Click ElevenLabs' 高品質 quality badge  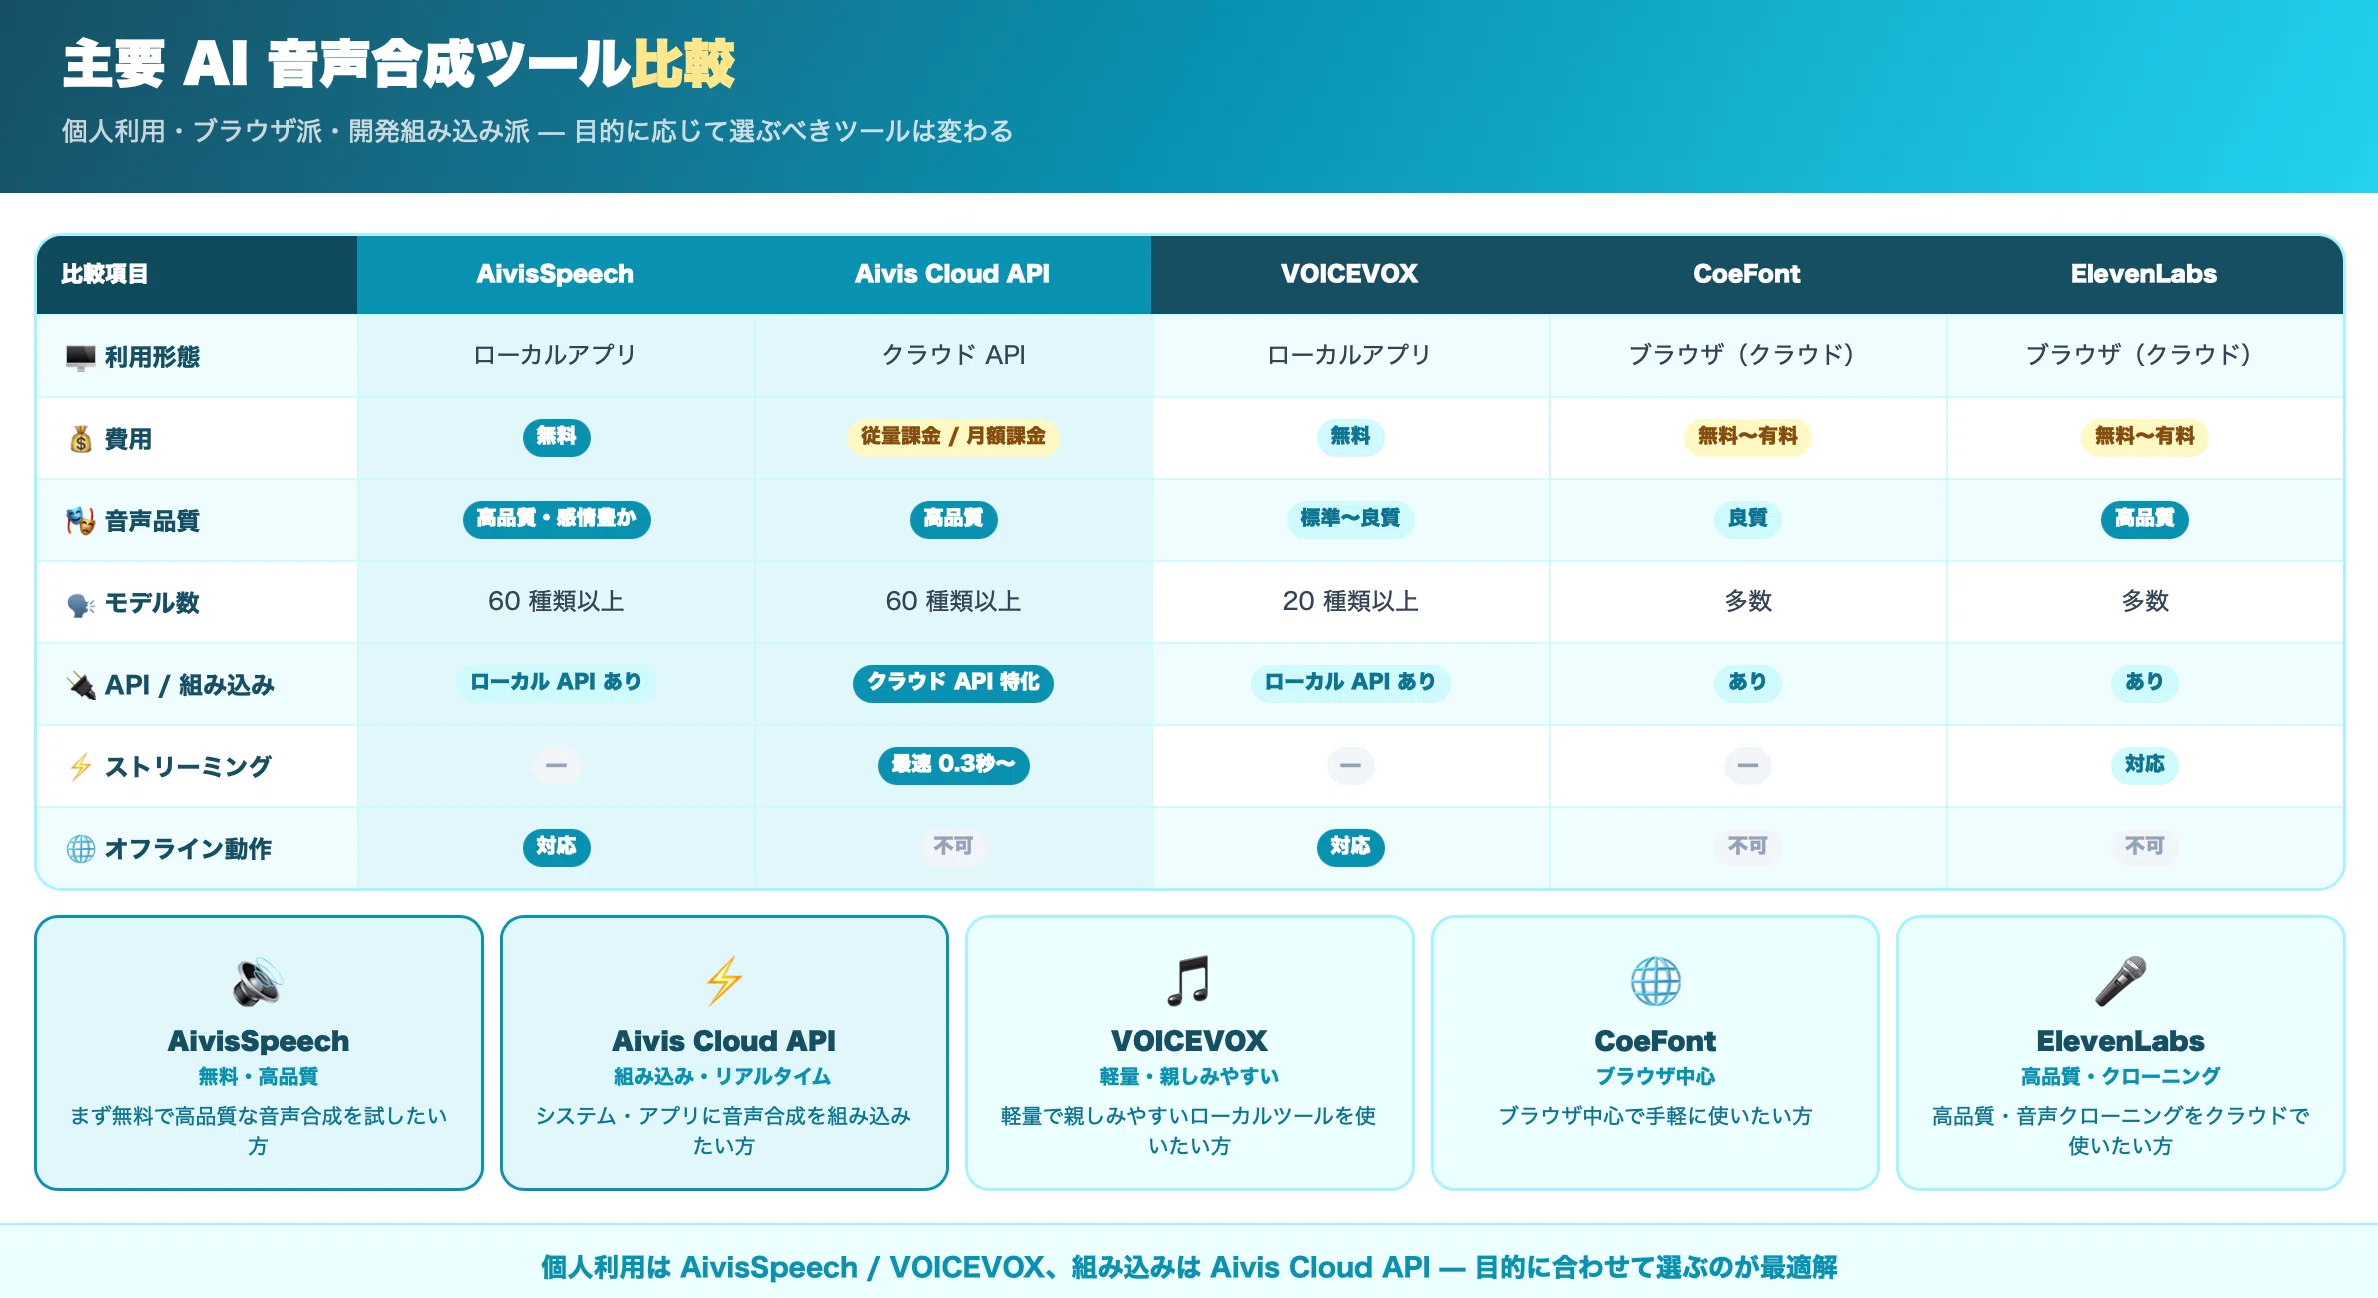coord(2144,519)
